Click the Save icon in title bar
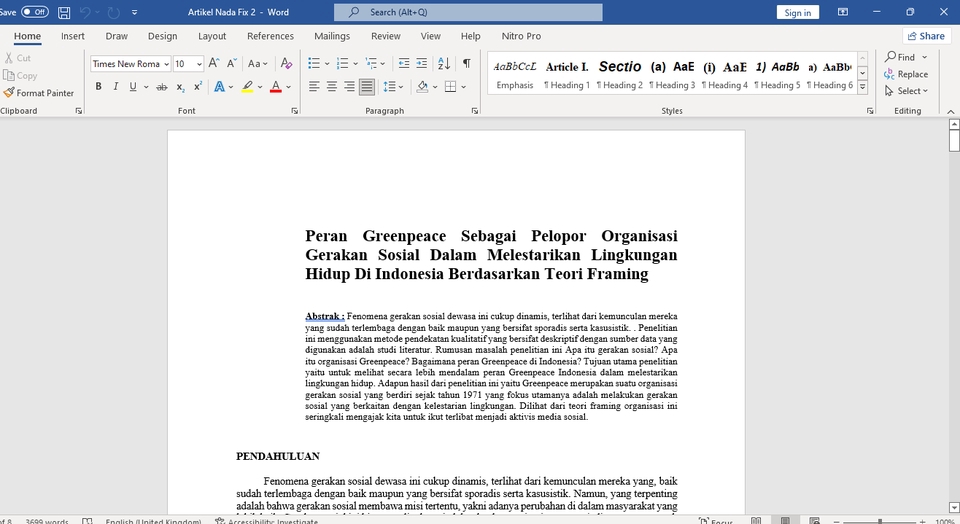This screenshot has height=524, width=960. click(64, 12)
